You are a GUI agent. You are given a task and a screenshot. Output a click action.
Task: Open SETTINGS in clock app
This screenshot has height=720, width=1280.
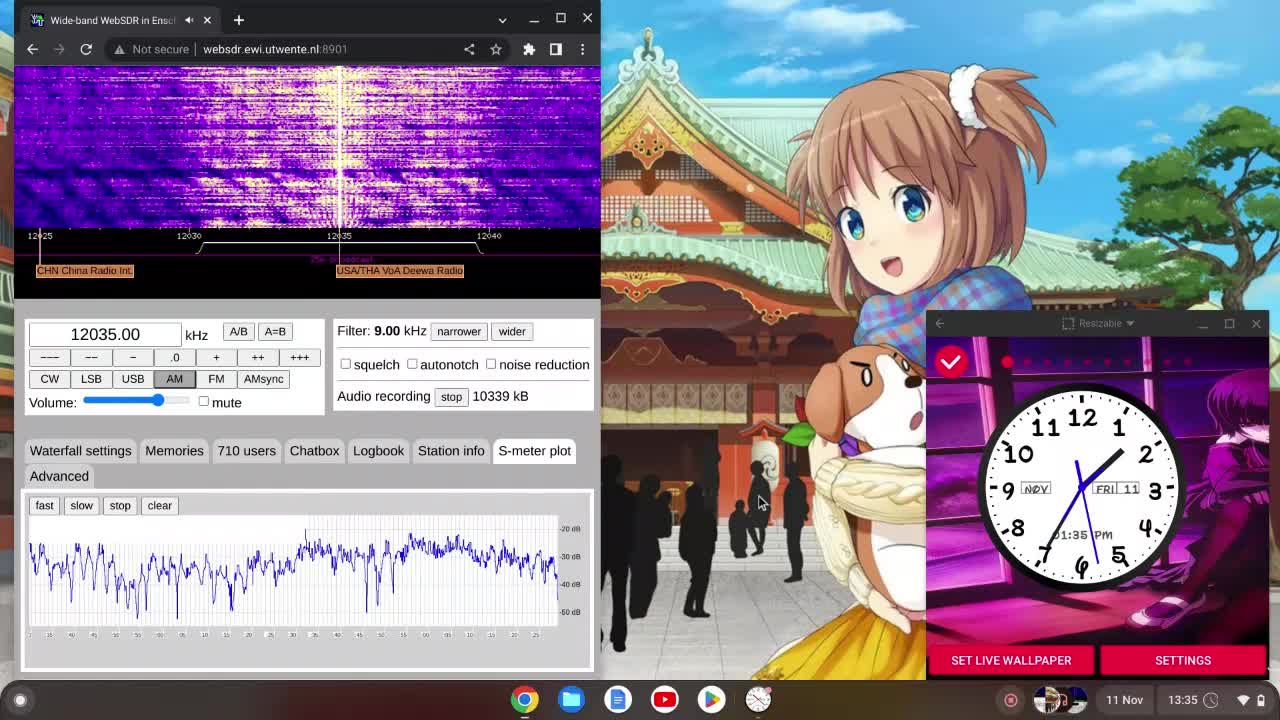point(1183,660)
